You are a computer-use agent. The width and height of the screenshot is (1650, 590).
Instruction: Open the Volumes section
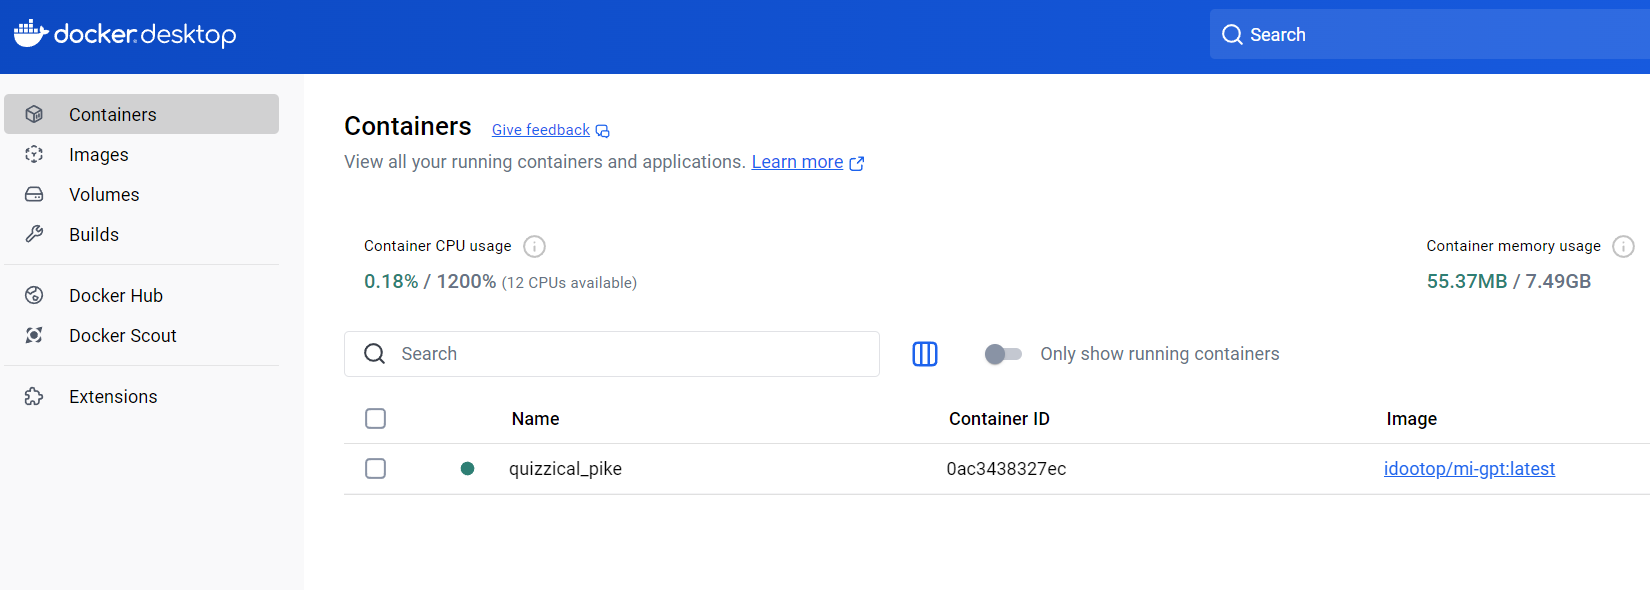(x=141, y=194)
